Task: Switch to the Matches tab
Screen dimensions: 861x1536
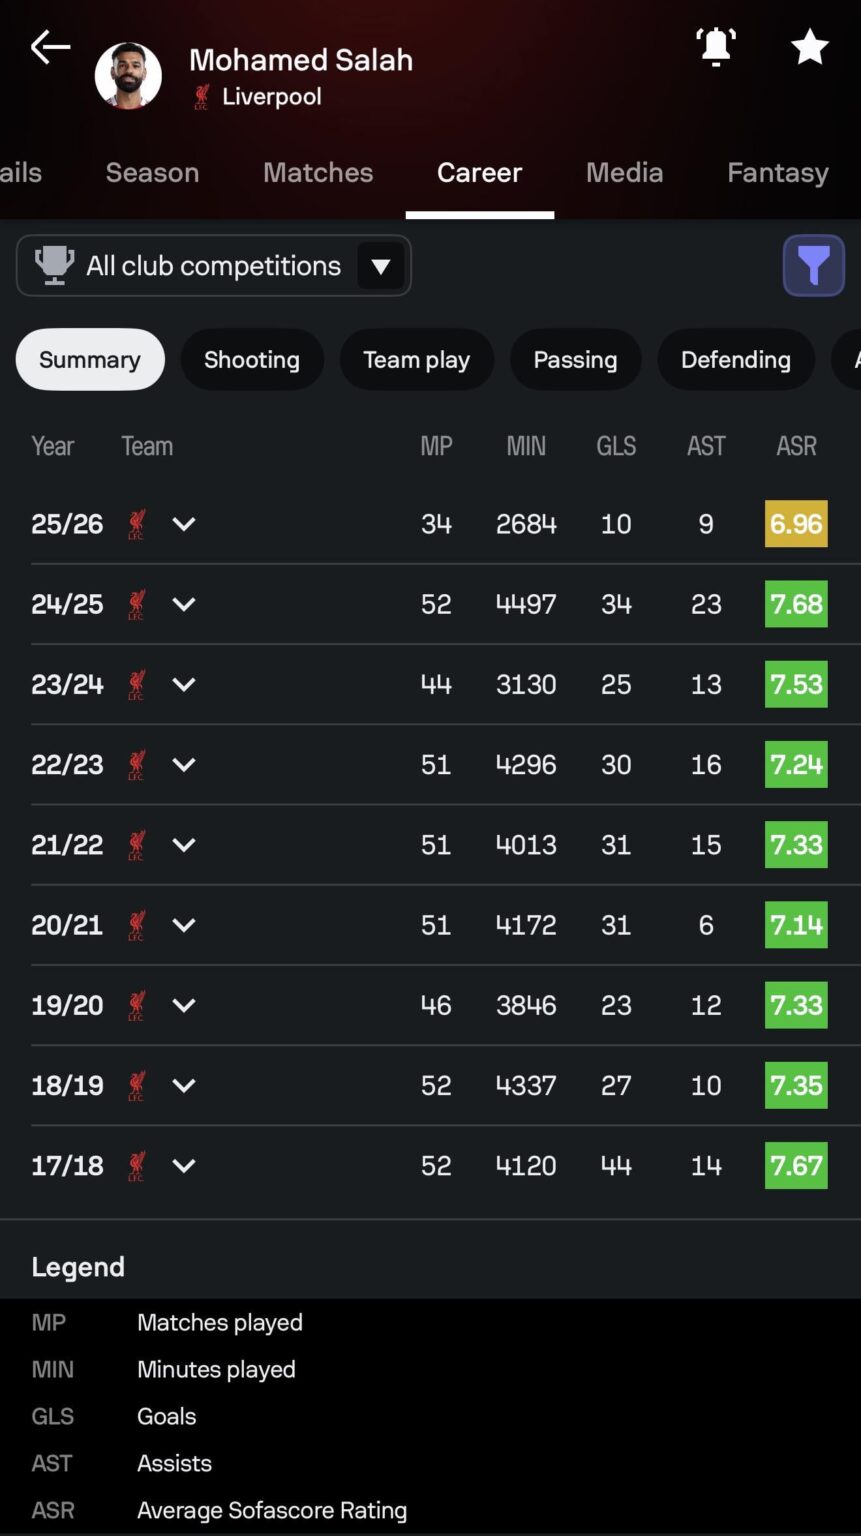Action: tap(318, 173)
